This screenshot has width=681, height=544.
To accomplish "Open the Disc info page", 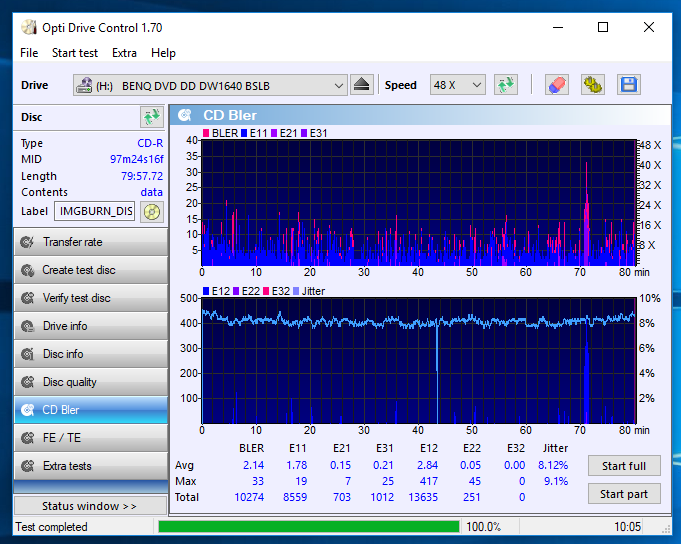I will (x=91, y=354).
